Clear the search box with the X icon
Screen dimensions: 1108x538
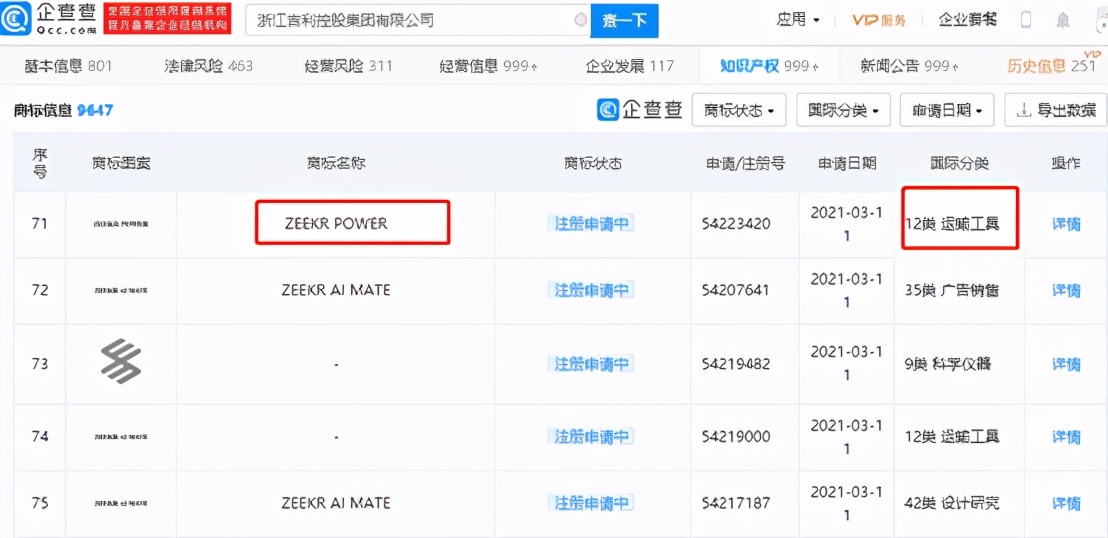tap(581, 20)
